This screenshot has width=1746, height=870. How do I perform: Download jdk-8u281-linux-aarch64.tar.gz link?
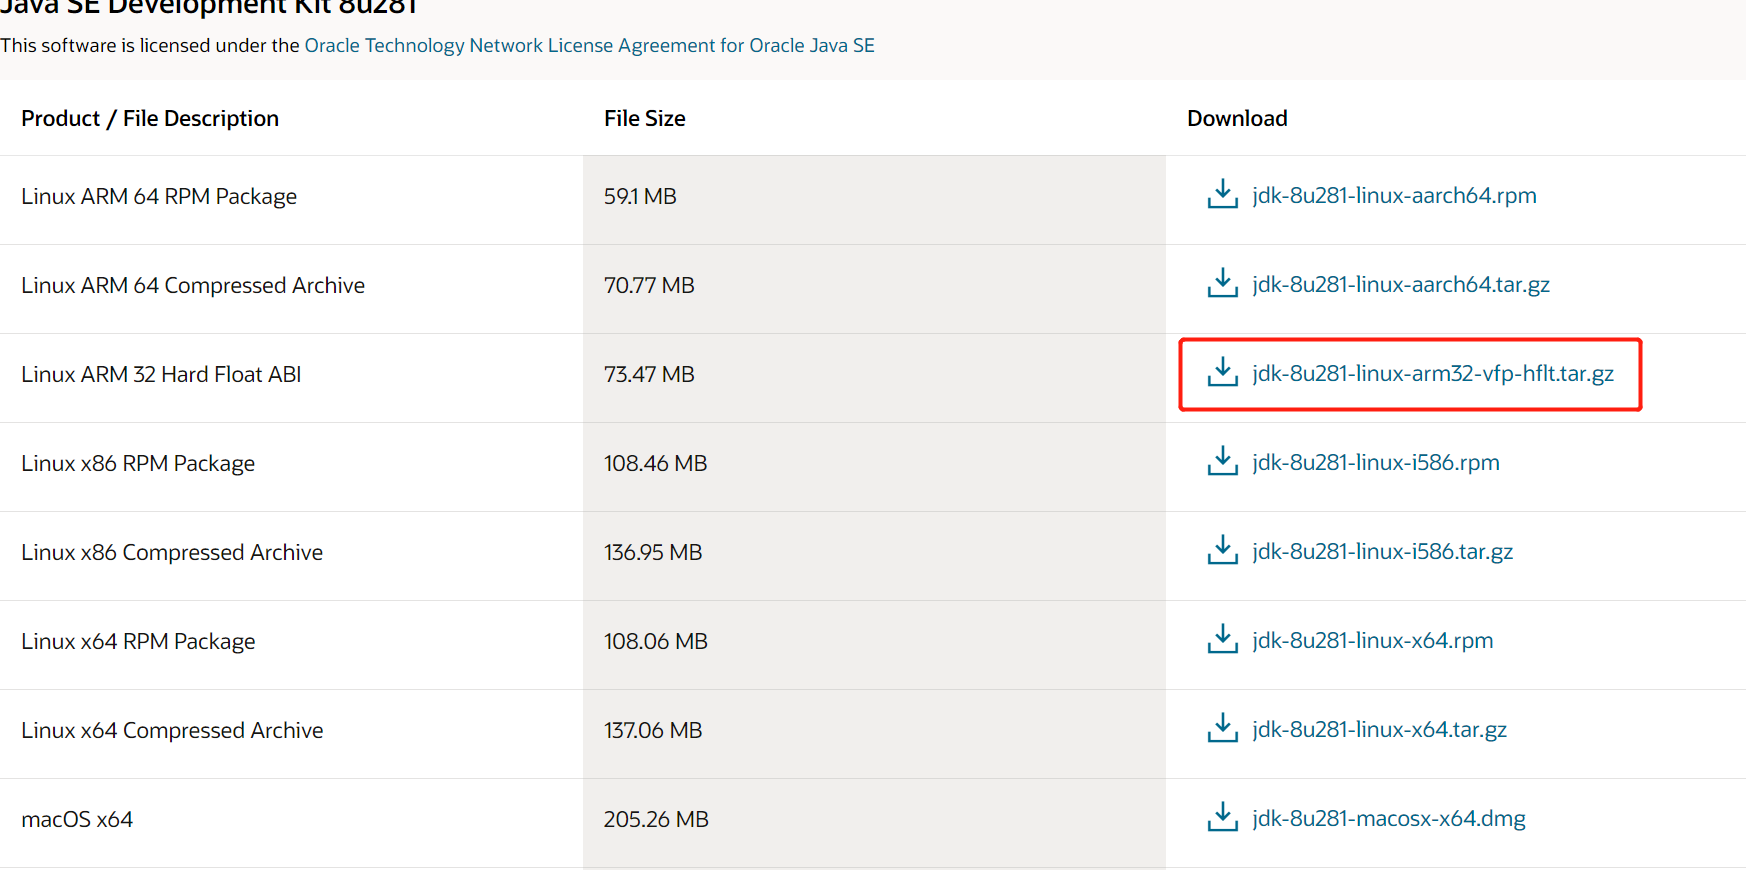pyautogui.click(x=1401, y=284)
